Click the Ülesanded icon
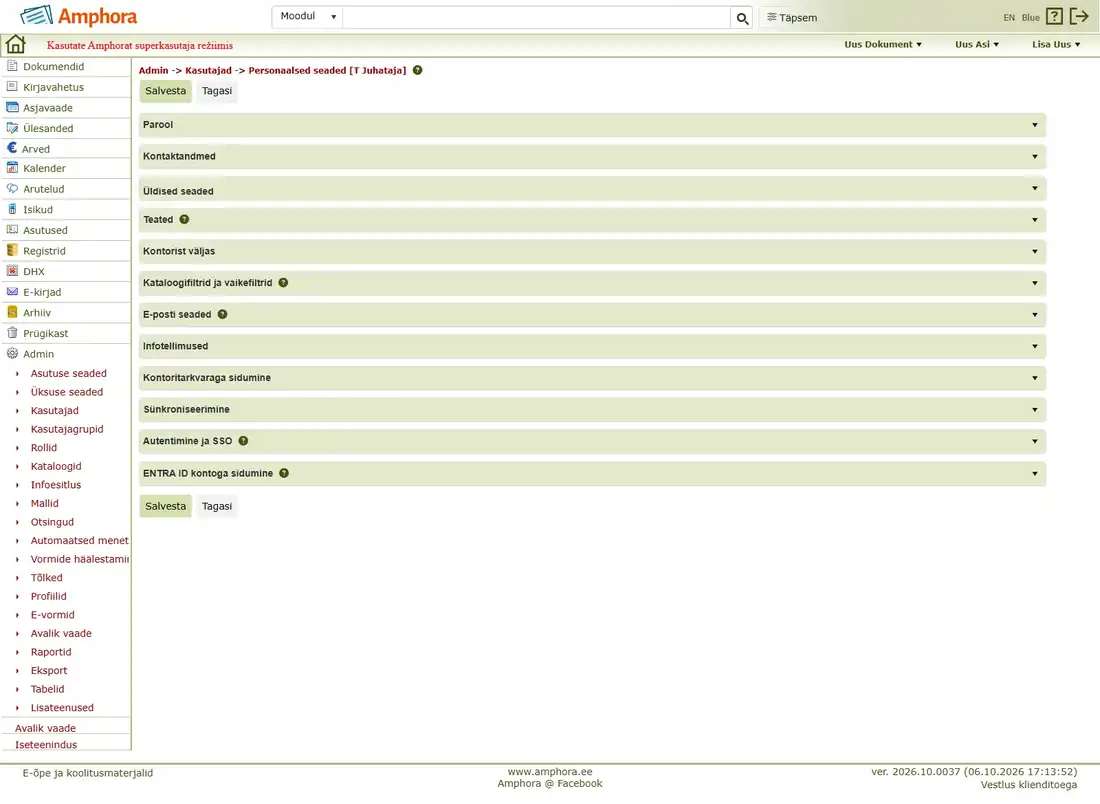Image resolution: width=1100 pixels, height=804 pixels. pos(12,128)
